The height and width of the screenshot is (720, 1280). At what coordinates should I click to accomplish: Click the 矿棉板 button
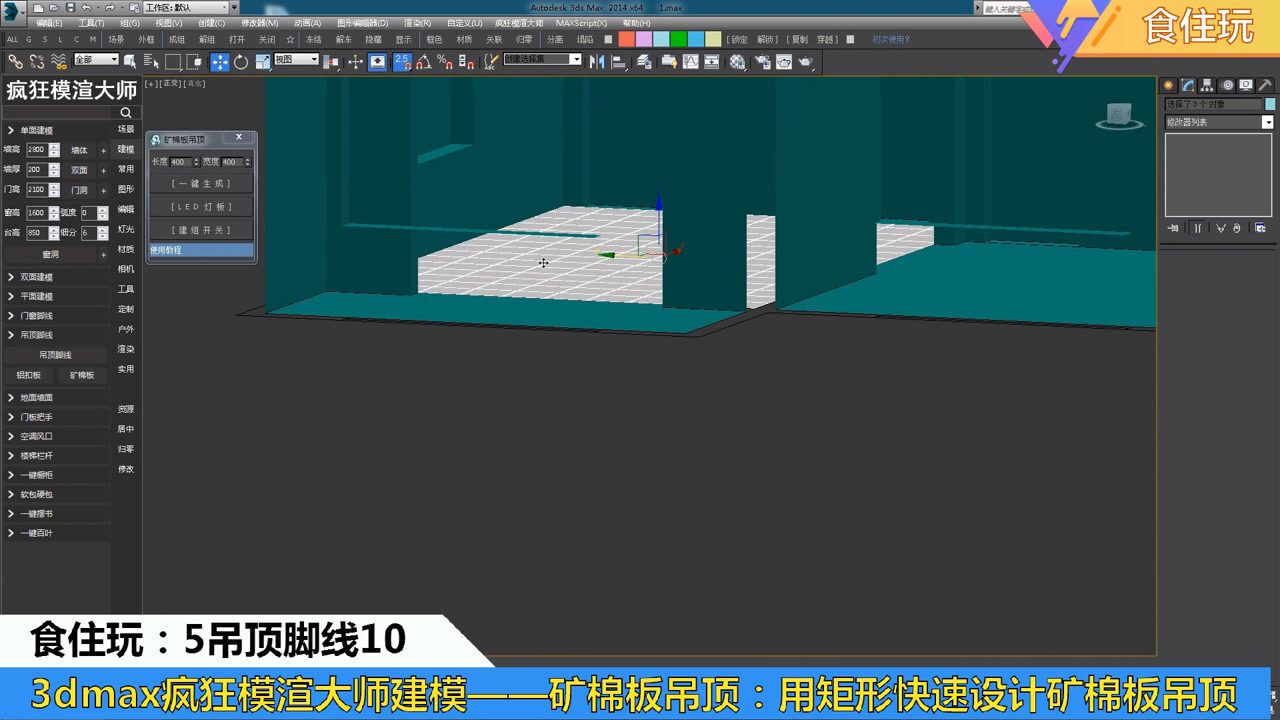tap(82, 376)
